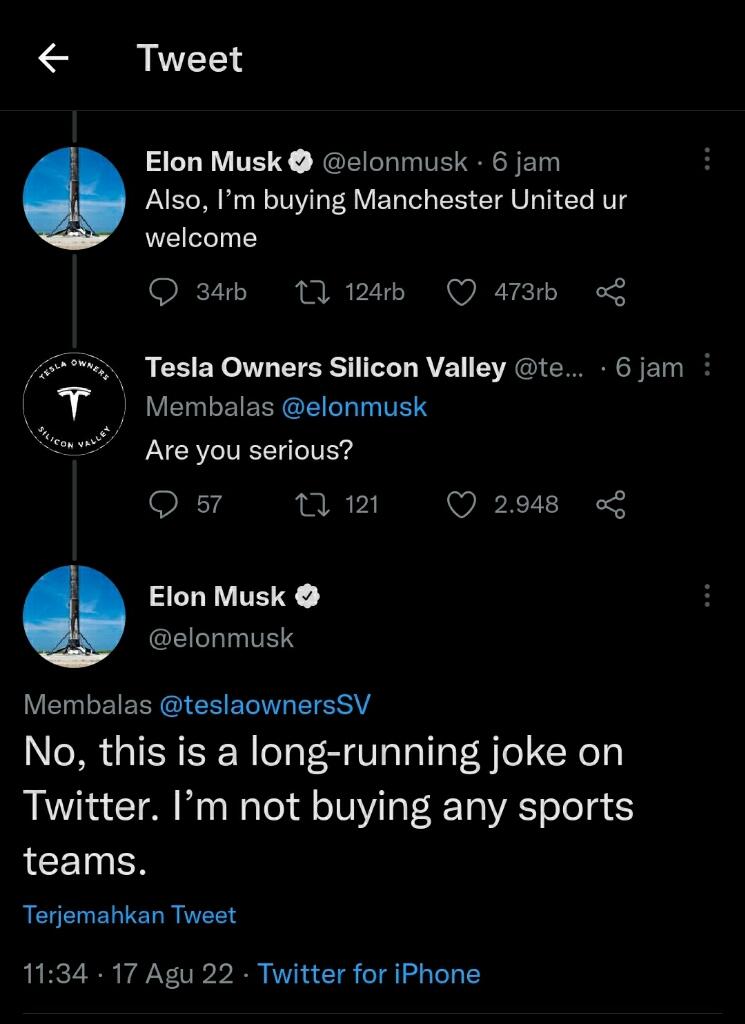The width and height of the screenshot is (745, 1024).
Task: Retweet the Manchester United tweet
Action: [312, 292]
